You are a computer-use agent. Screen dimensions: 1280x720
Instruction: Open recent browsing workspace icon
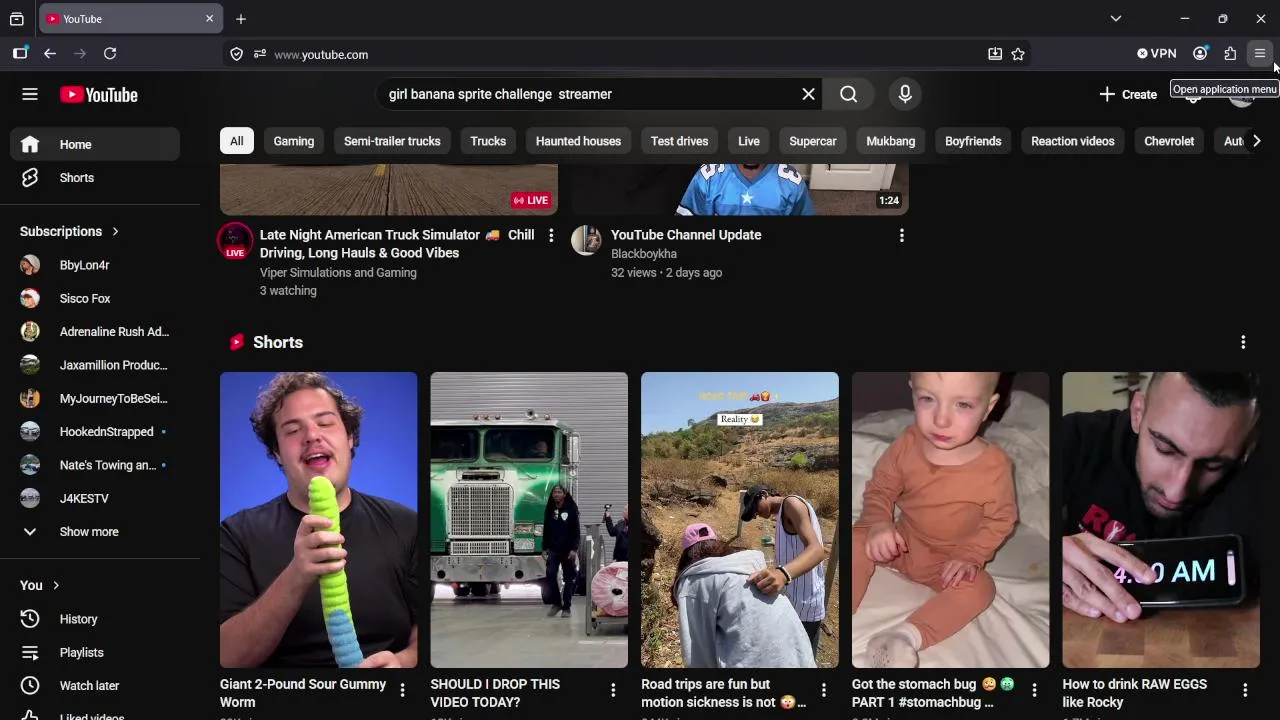17,19
